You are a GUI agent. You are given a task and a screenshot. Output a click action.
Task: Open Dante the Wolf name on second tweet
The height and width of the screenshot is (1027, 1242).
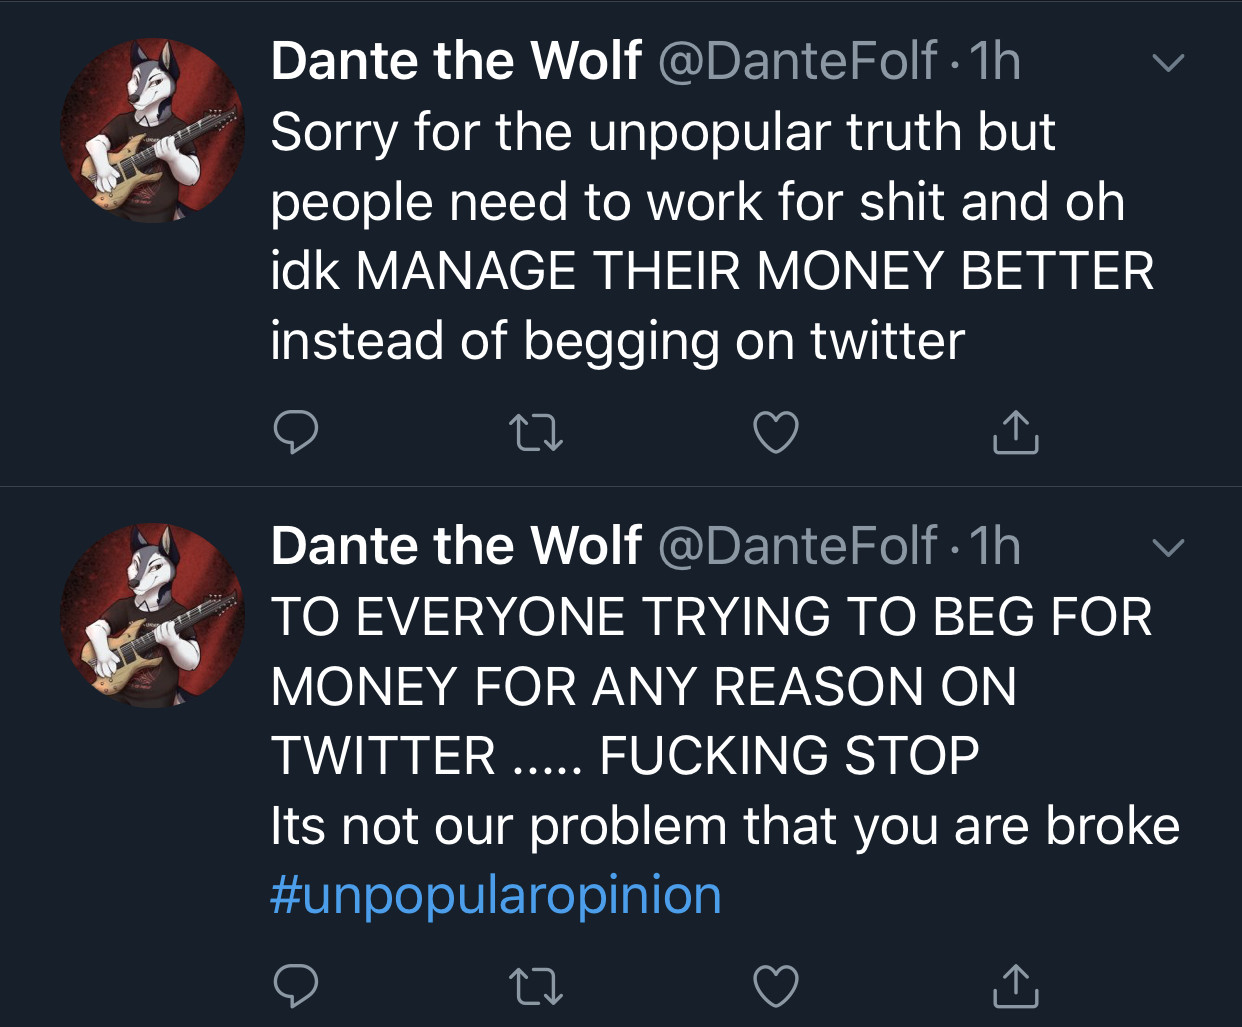(x=456, y=546)
